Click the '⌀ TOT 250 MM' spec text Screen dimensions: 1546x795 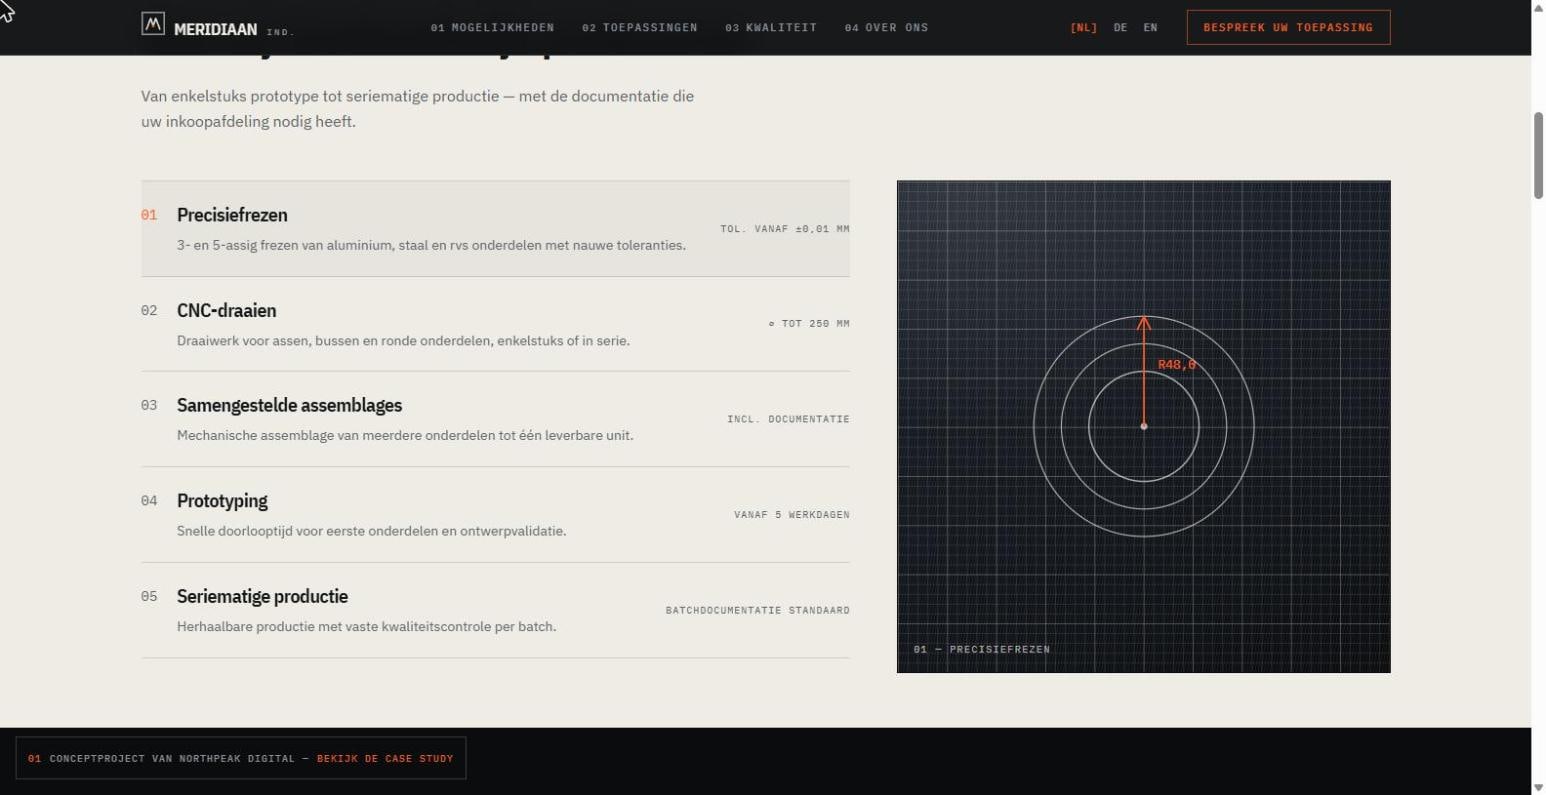click(809, 324)
